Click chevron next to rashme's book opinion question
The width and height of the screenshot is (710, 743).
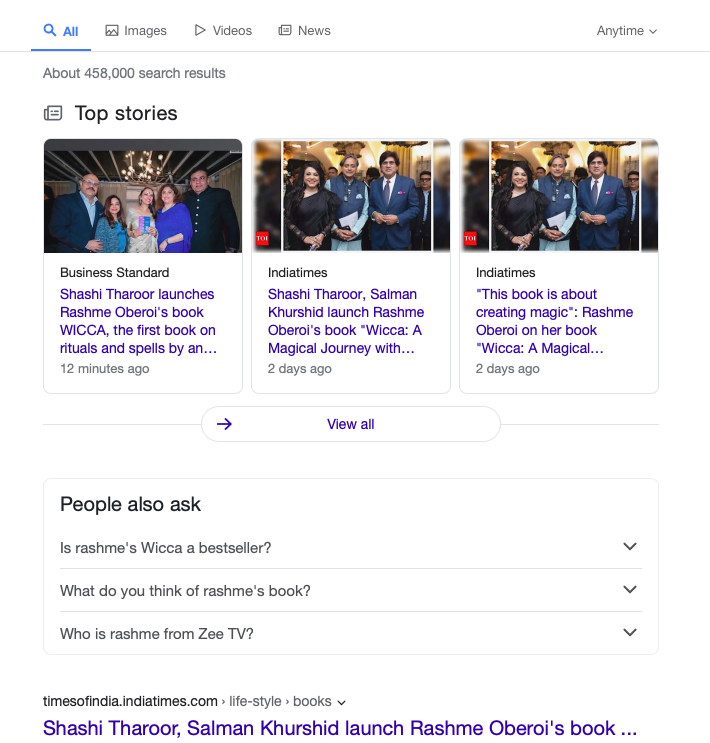tap(630, 589)
